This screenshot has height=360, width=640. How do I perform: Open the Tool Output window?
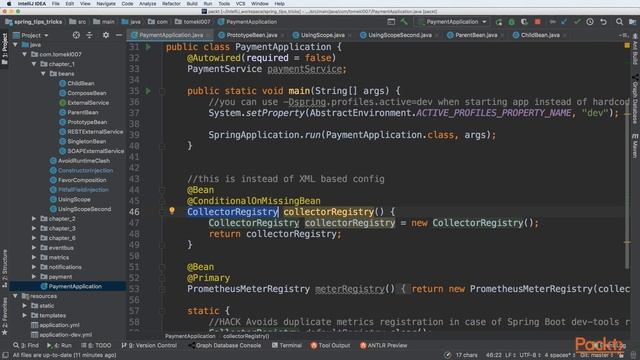coord(330,345)
